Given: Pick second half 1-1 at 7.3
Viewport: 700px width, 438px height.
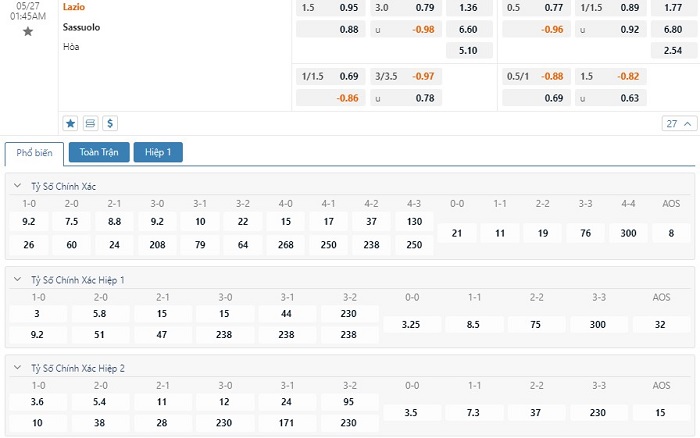Looking at the screenshot, I should pos(474,413).
